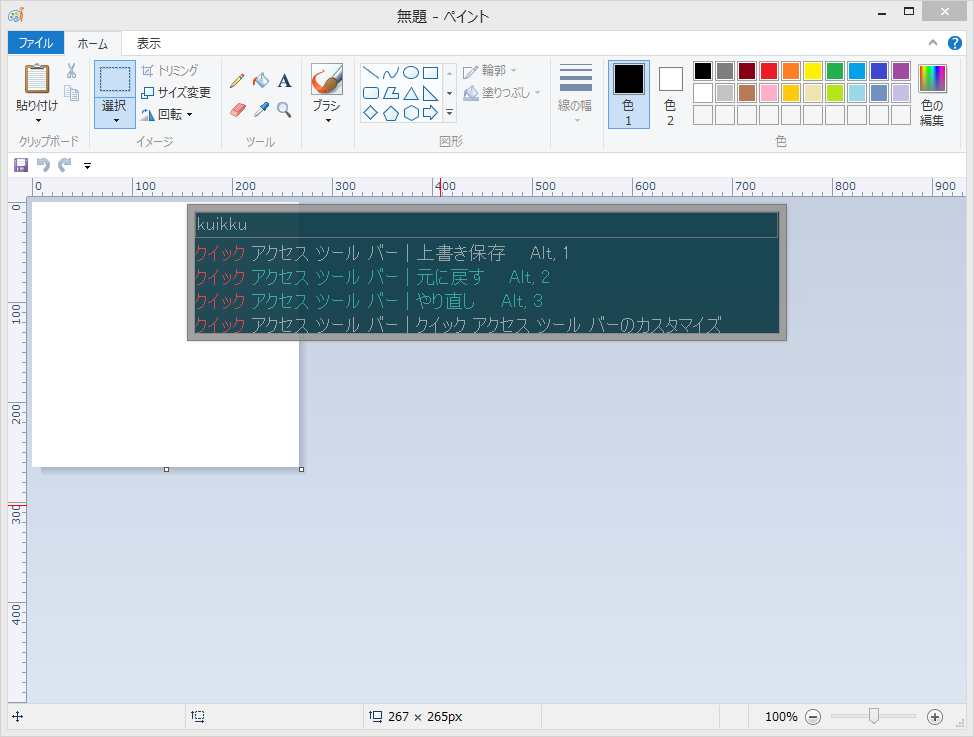974x737 pixels.
Task: Select the Color picker eyedropper tool
Action: click(x=261, y=108)
